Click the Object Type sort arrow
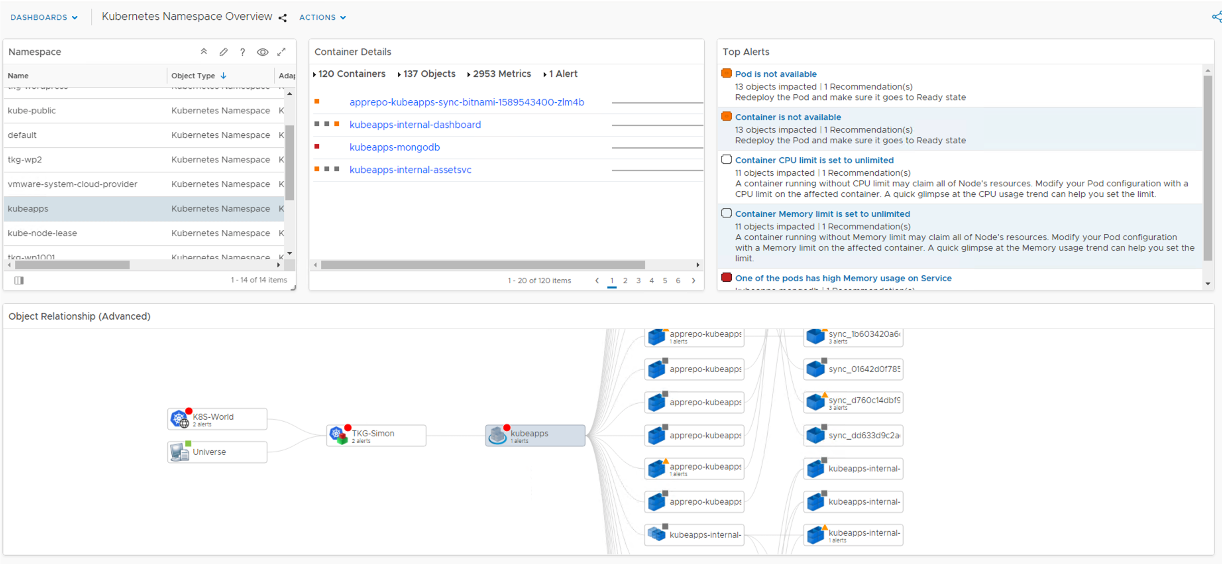The height and width of the screenshot is (564, 1222). (223, 76)
